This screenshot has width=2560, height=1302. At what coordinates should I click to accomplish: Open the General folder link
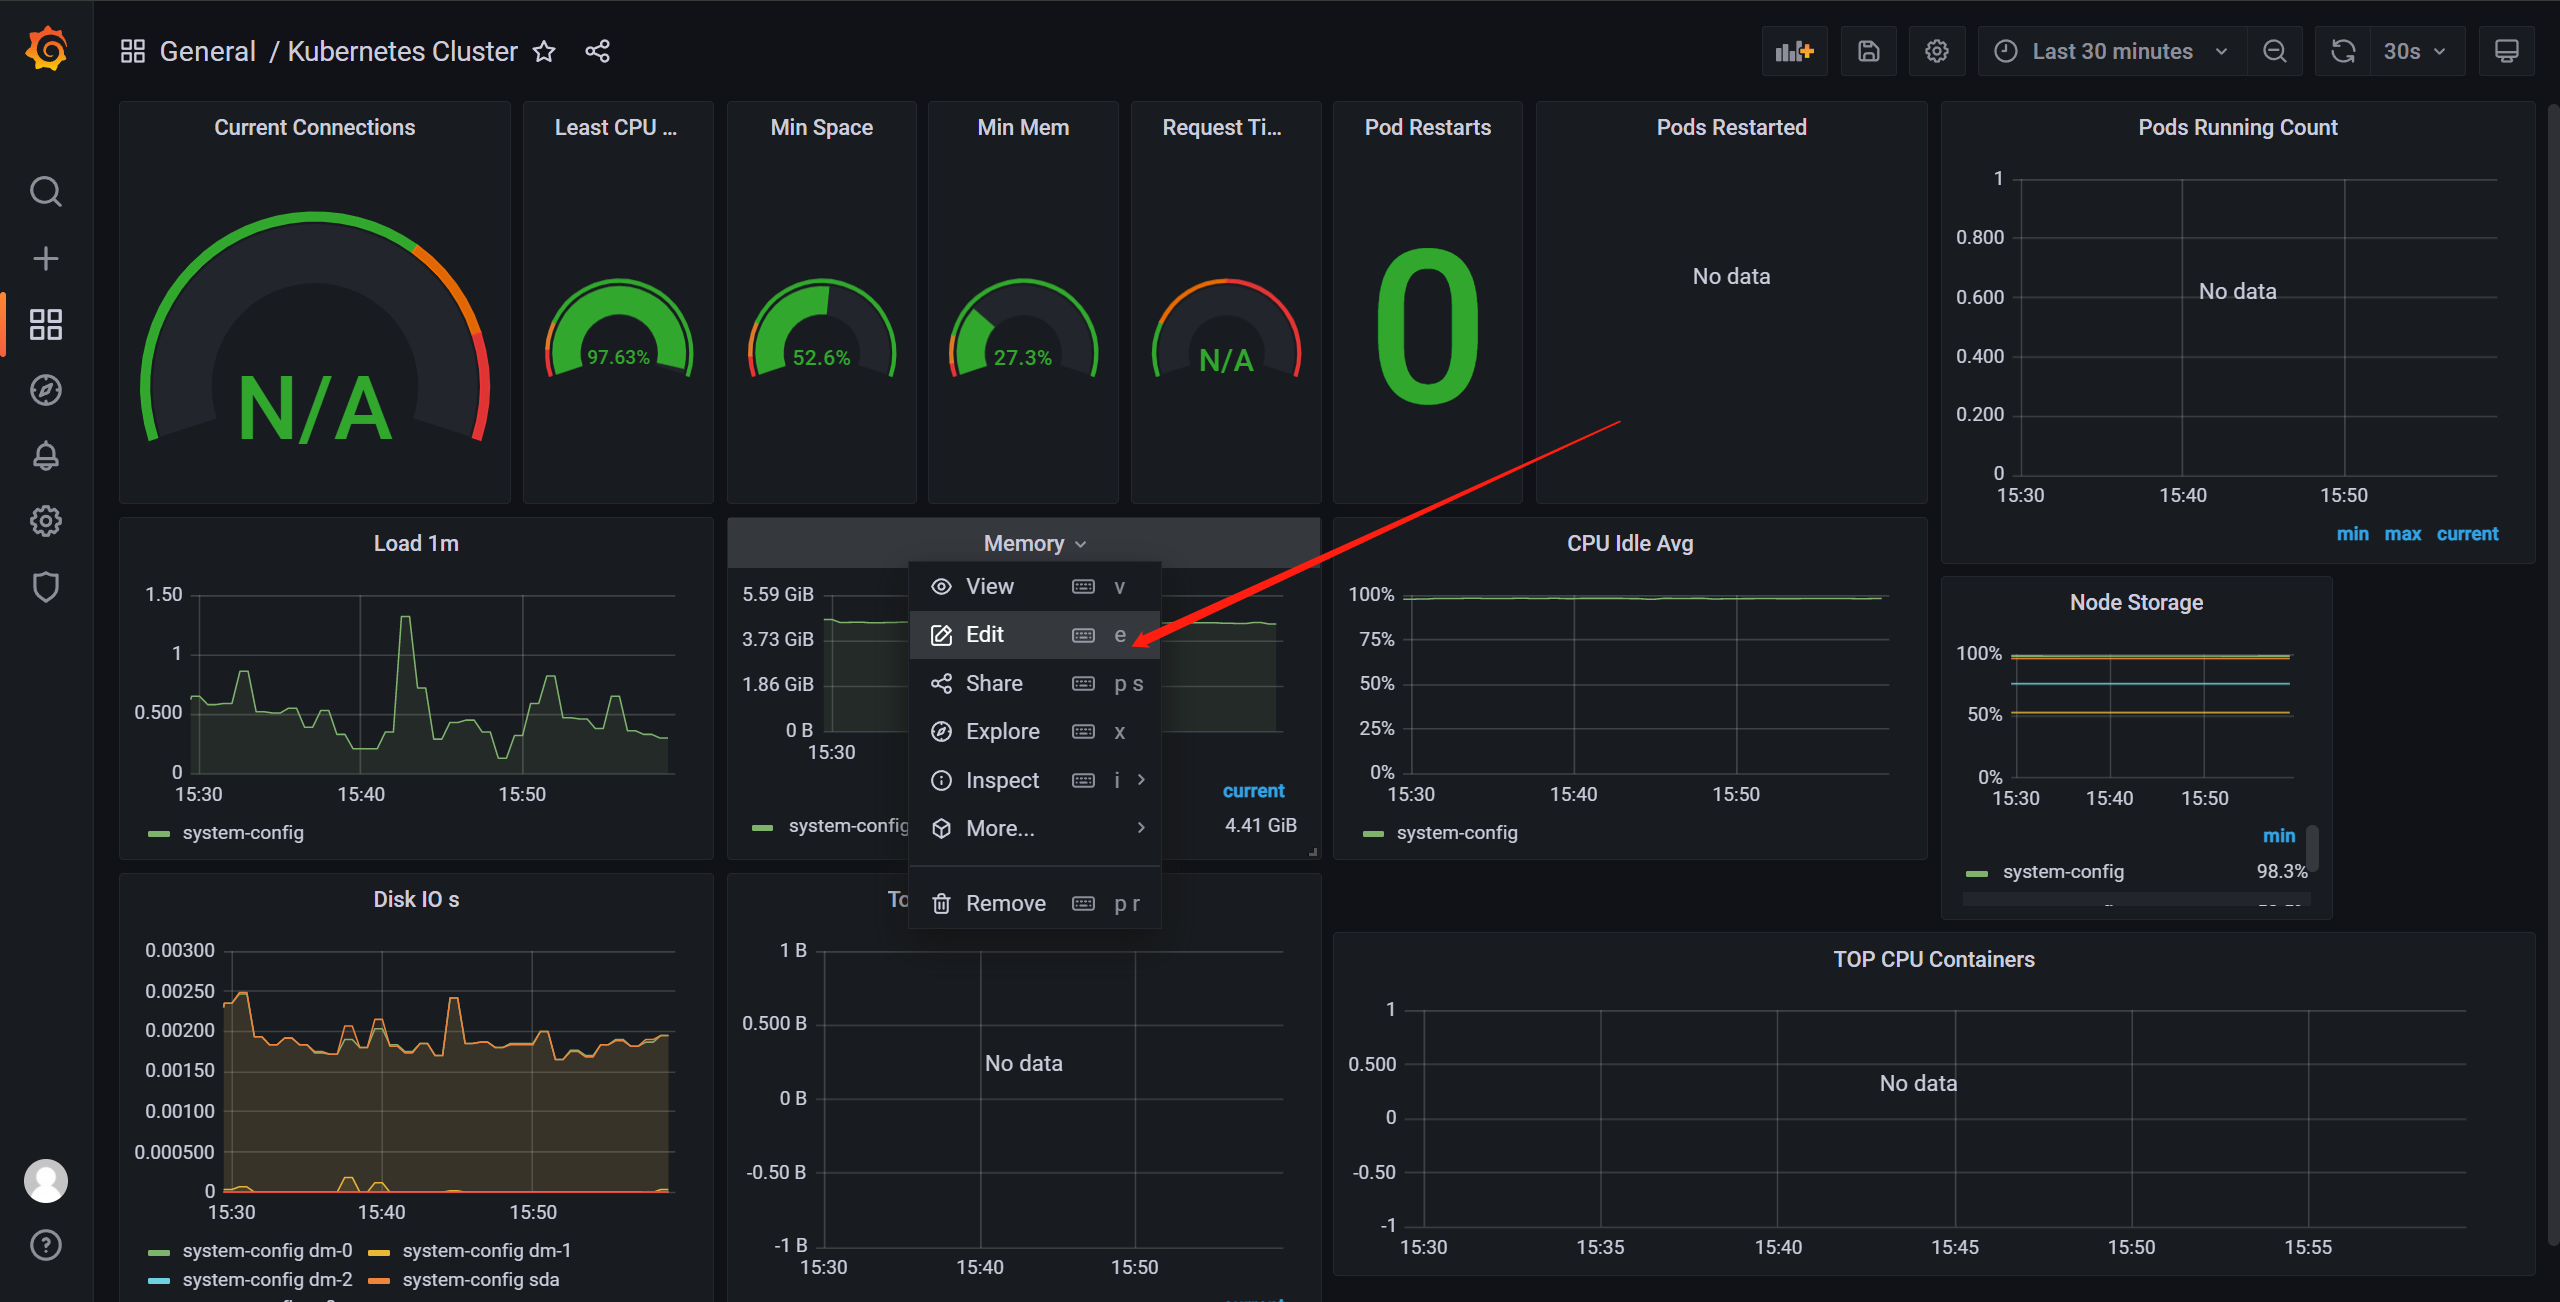208,51
